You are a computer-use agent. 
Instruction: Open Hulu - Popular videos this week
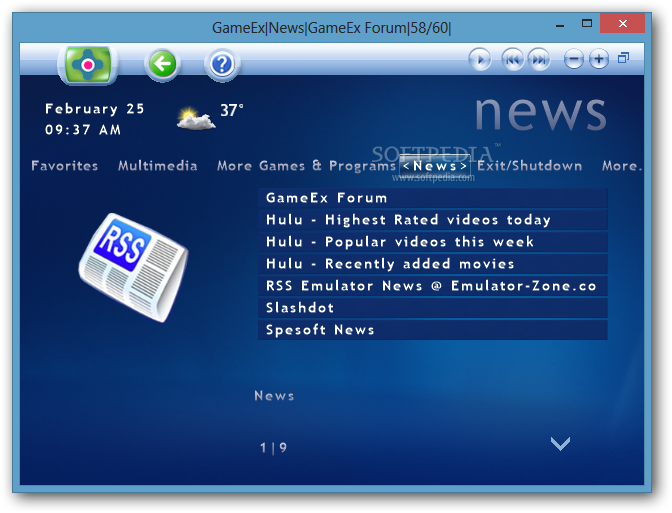click(x=432, y=242)
